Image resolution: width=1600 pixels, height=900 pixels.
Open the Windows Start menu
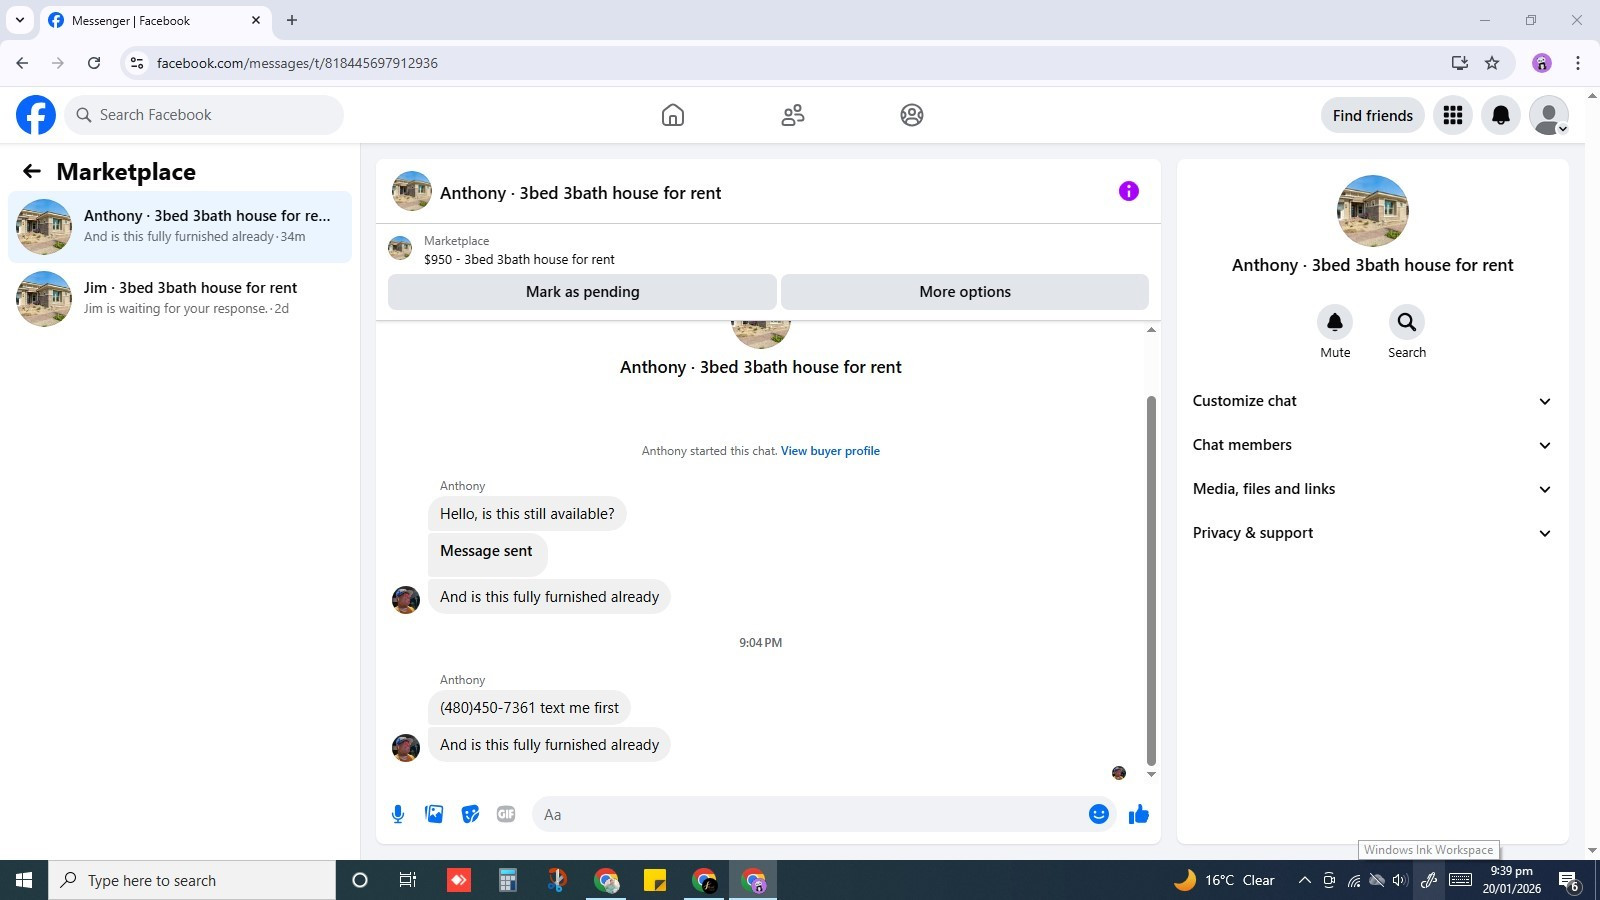24,880
